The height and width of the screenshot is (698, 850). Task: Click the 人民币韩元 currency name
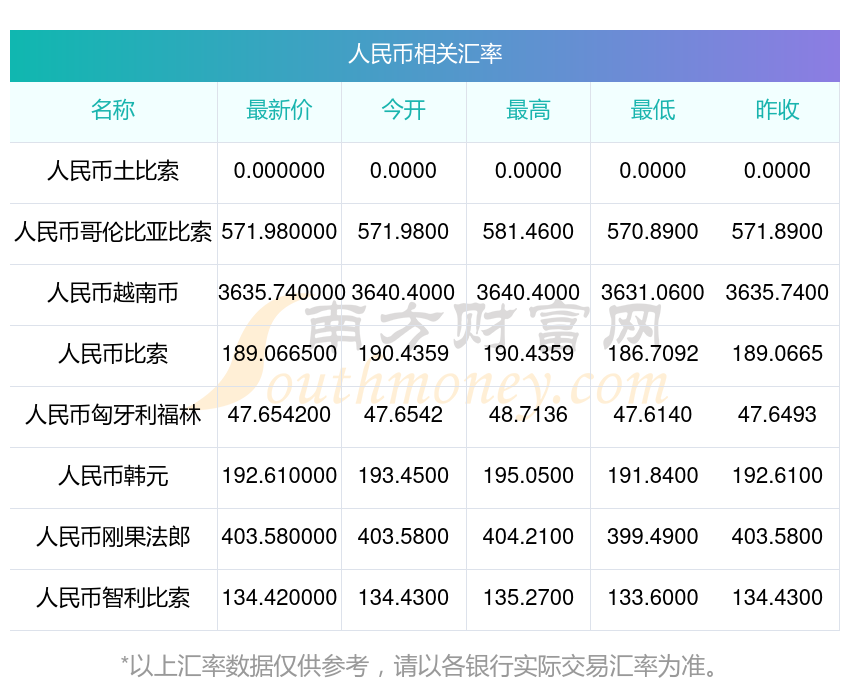(113, 476)
